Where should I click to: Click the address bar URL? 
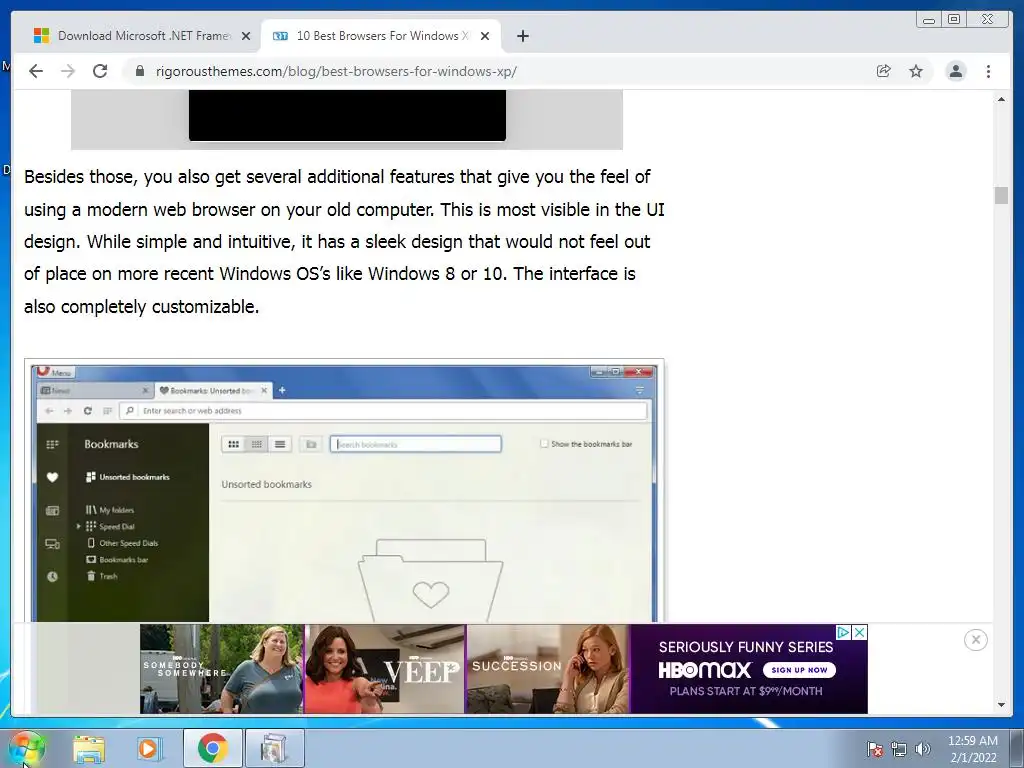pyautogui.click(x=336, y=71)
